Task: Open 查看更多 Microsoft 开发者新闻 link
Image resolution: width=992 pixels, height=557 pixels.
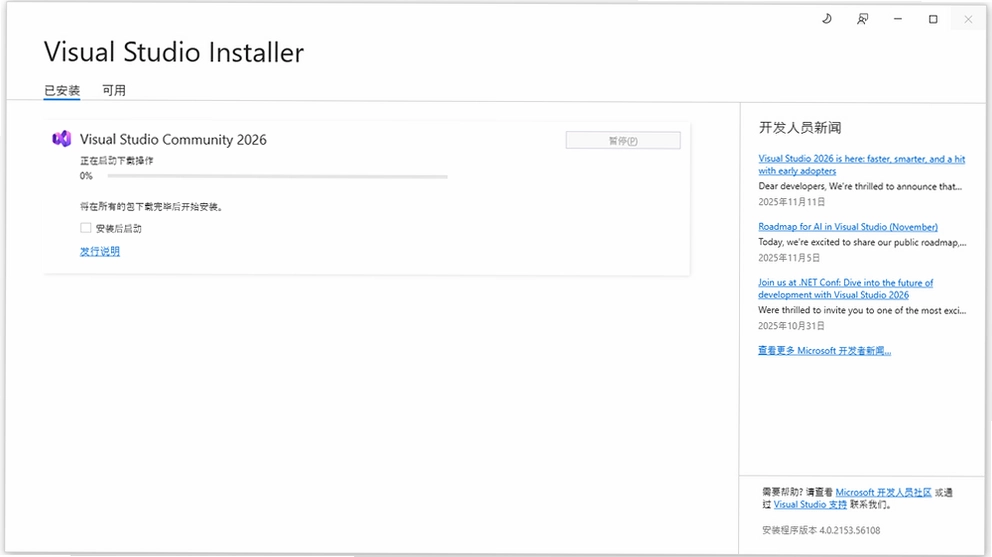Action: click(x=824, y=351)
